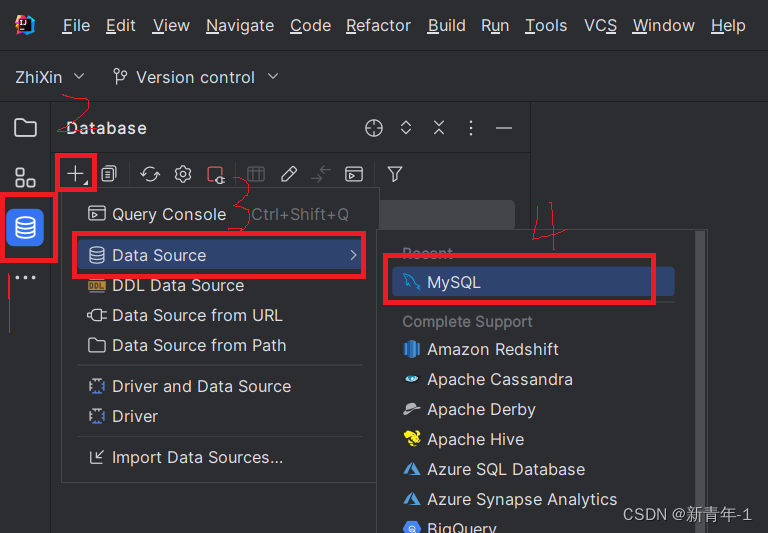Open the Filter funnel icon
This screenshot has width=768, height=533.
click(x=395, y=174)
